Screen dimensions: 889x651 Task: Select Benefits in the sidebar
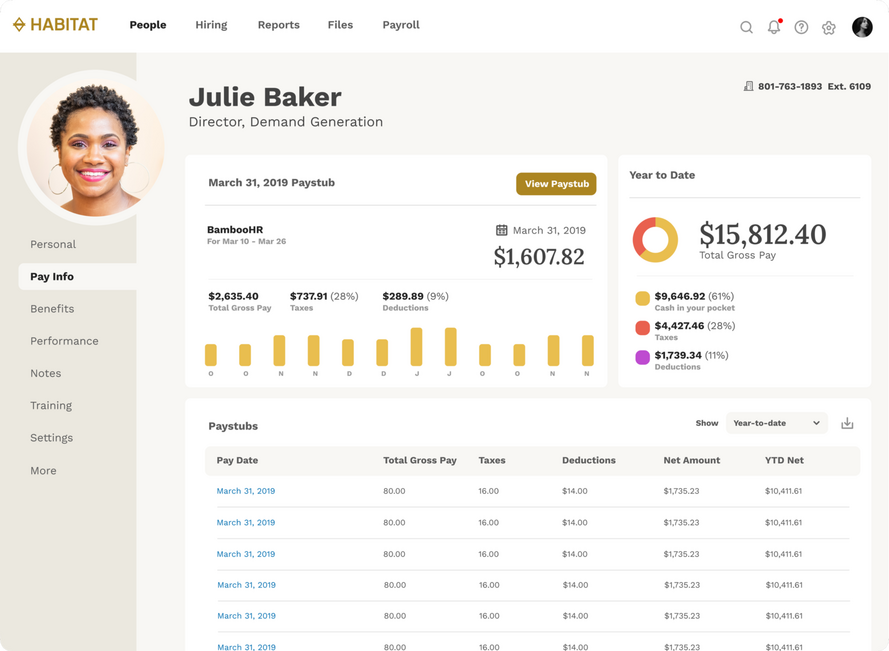(x=52, y=309)
